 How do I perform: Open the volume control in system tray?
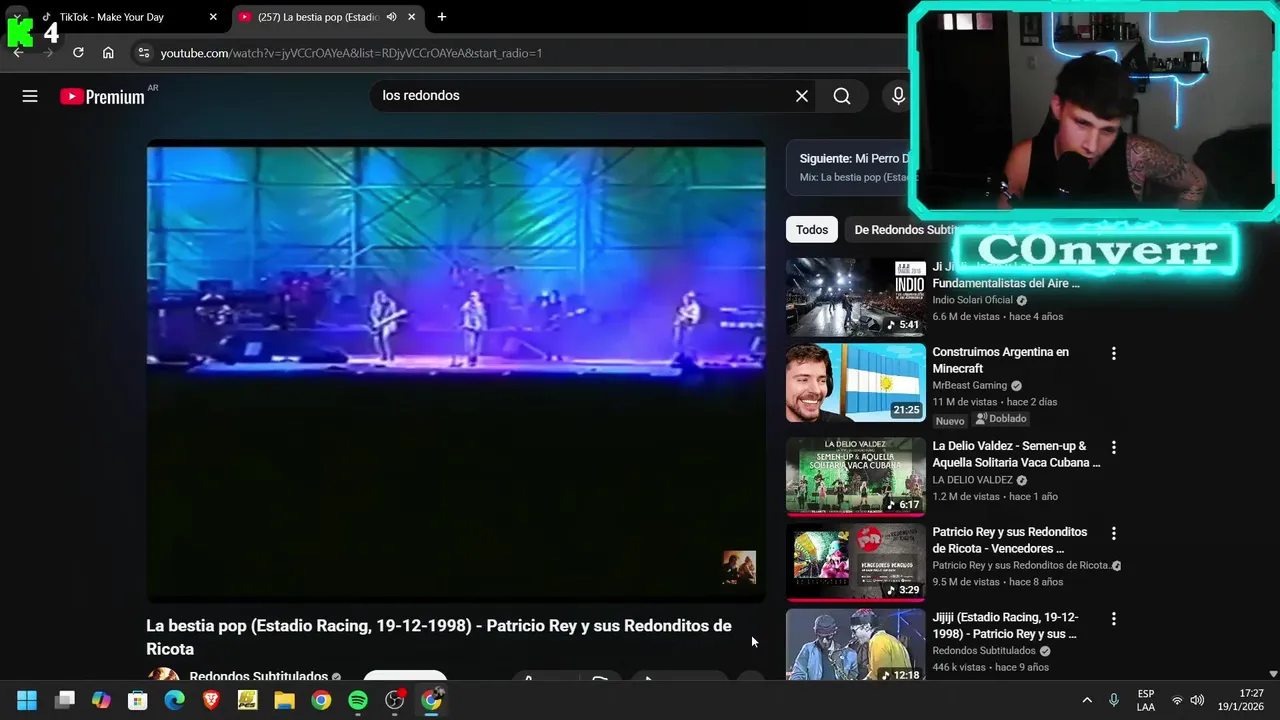point(1197,700)
